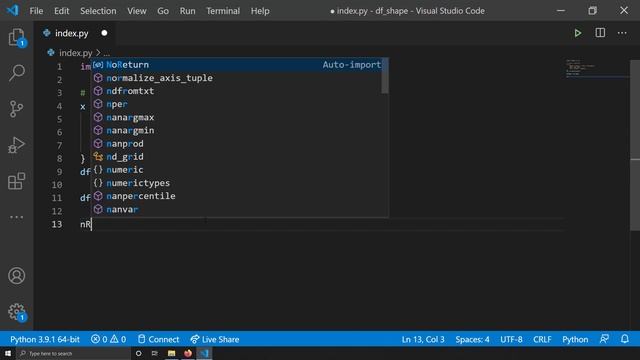Open the Manage settings gear
Image resolution: width=640 pixels, height=360 pixels.
pyautogui.click(x=16, y=312)
